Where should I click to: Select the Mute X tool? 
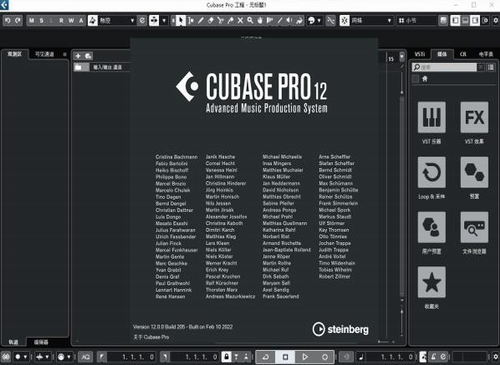tap(240, 21)
